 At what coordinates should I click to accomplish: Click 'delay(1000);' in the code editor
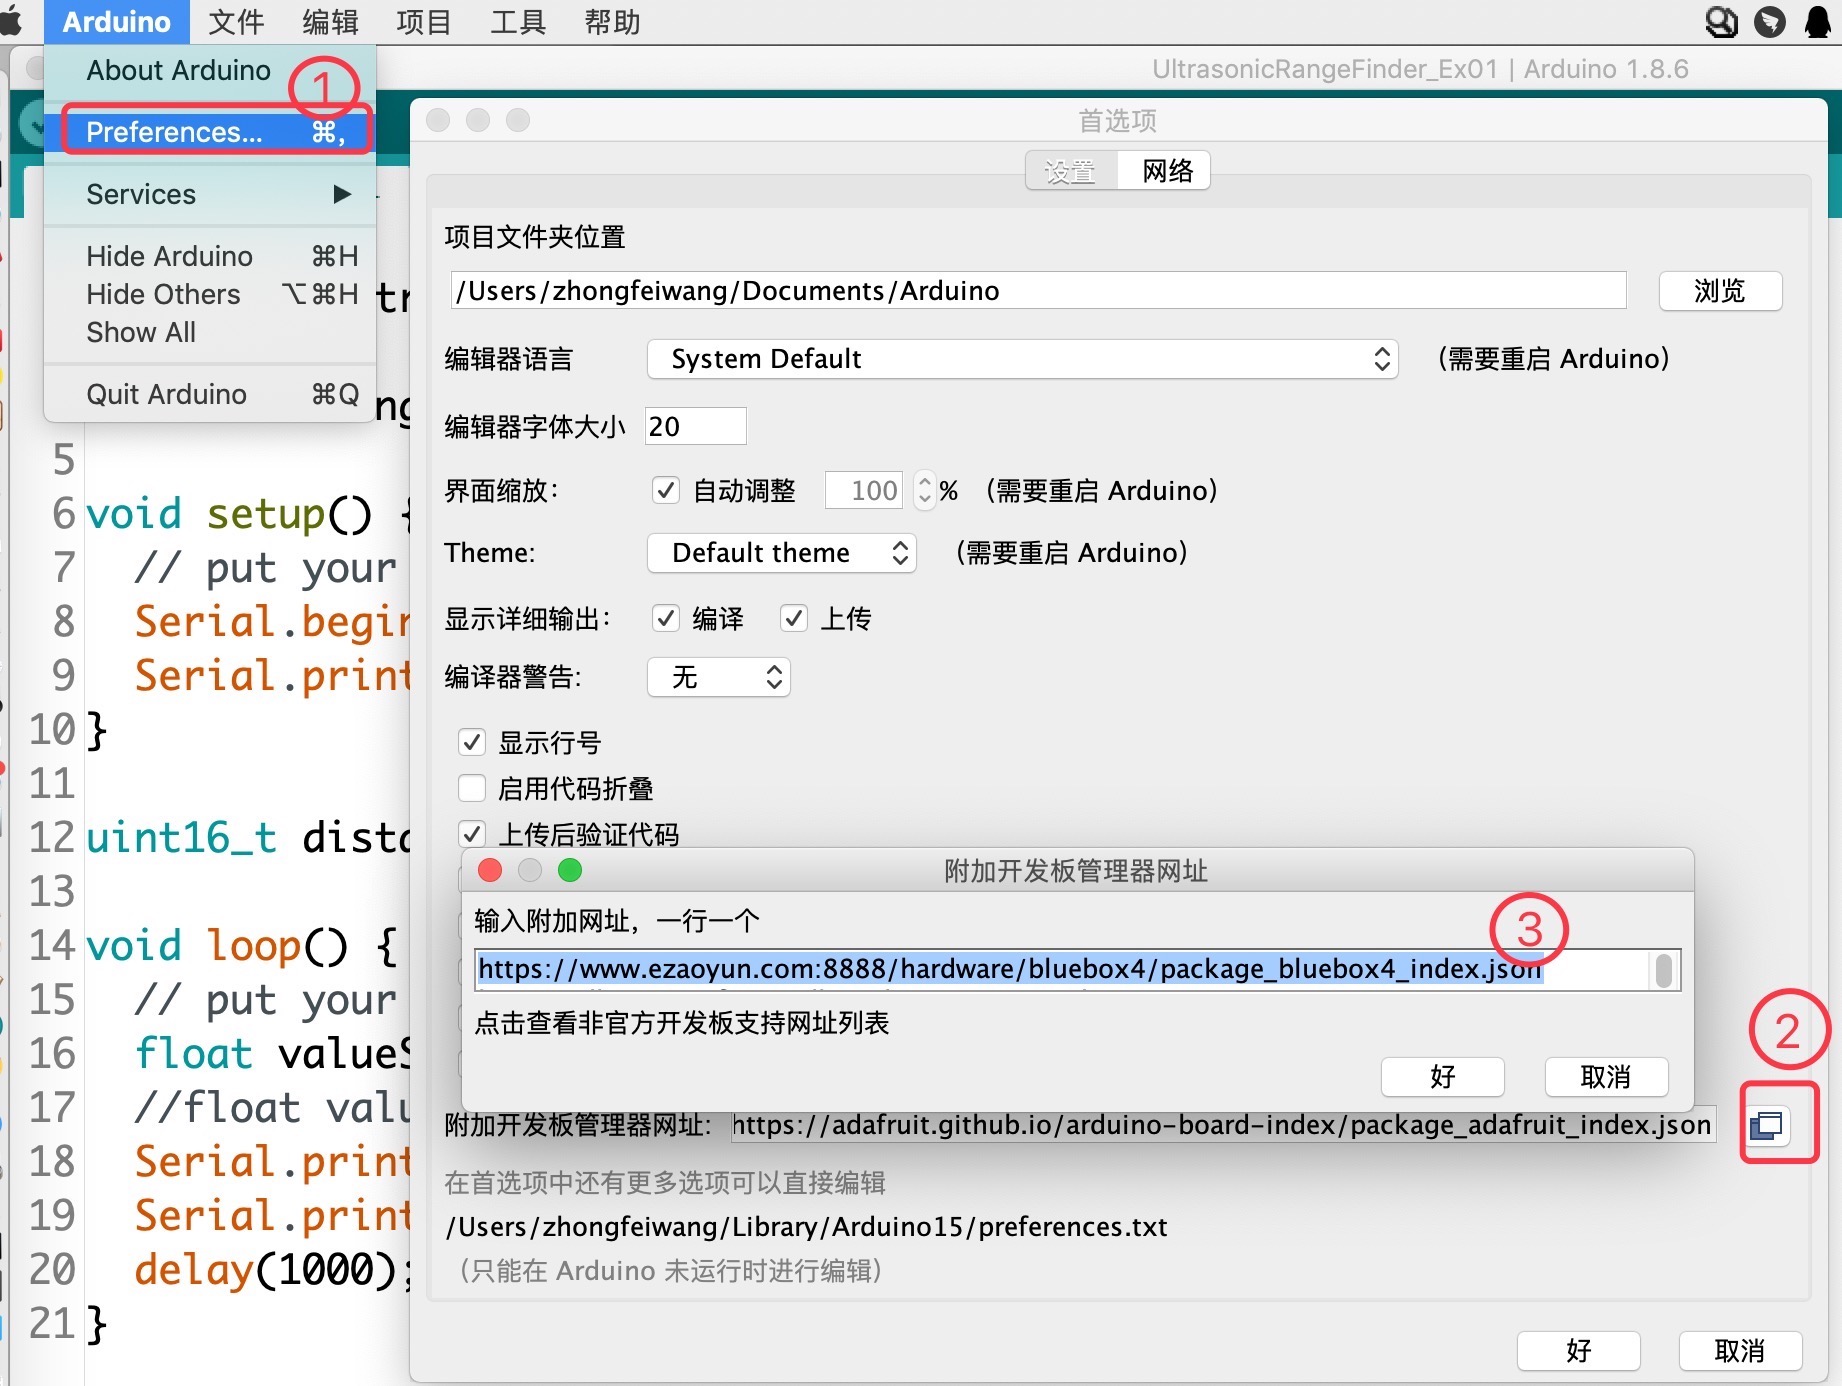click(273, 1270)
